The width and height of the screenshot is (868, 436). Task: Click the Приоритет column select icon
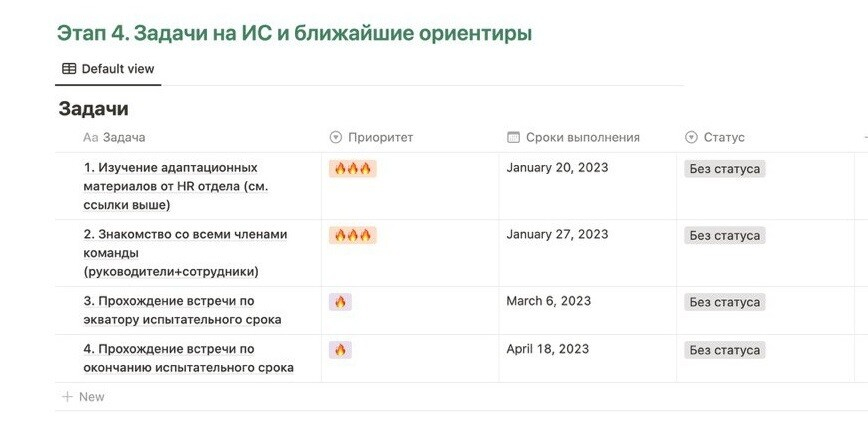pyautogui.click(x=335, y=137)
